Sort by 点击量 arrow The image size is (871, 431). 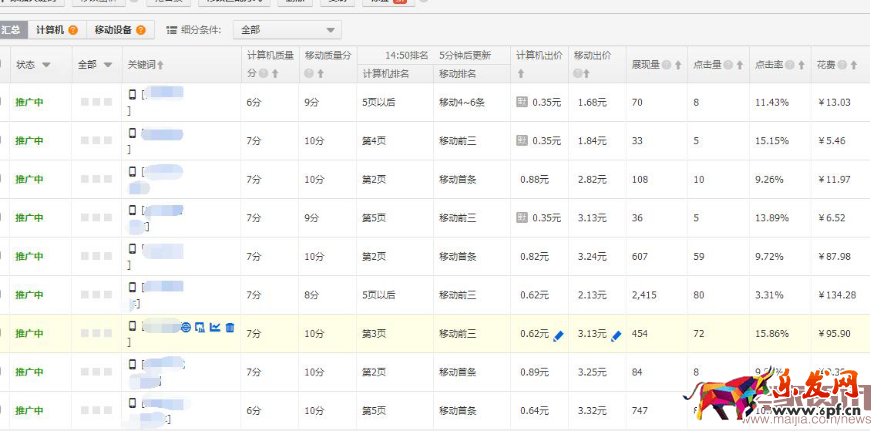[x=739, y=65]
